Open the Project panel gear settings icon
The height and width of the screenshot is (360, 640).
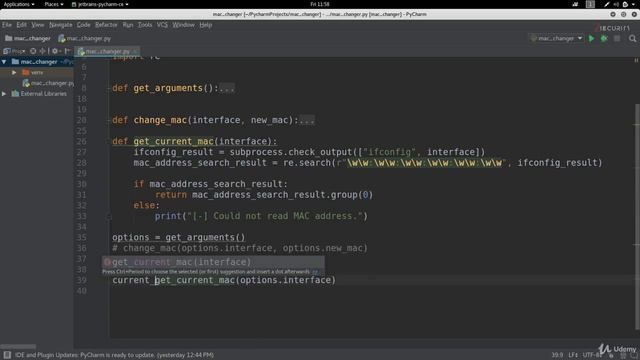55,51
